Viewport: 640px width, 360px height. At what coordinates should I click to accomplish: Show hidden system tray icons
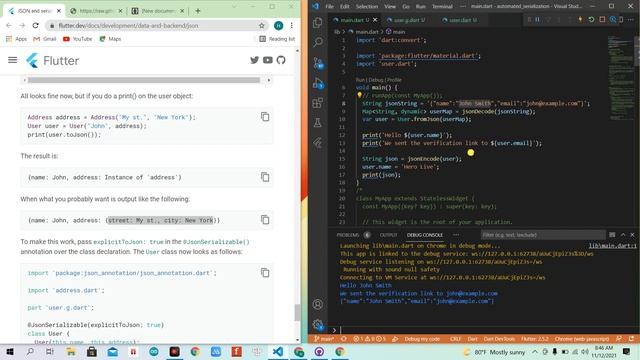point(534,351)
